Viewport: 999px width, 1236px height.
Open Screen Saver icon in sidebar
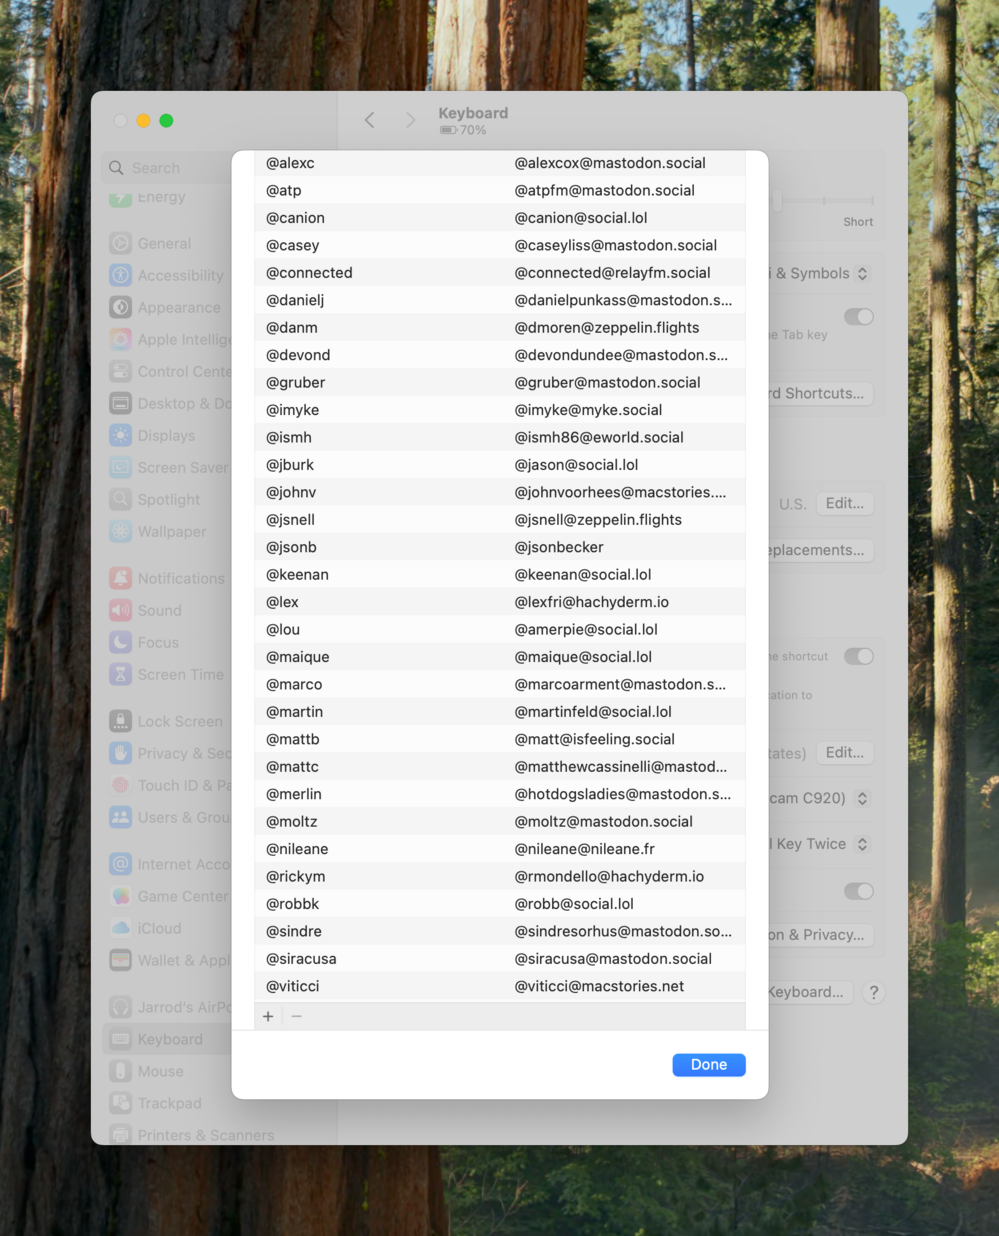coord(121,467)
